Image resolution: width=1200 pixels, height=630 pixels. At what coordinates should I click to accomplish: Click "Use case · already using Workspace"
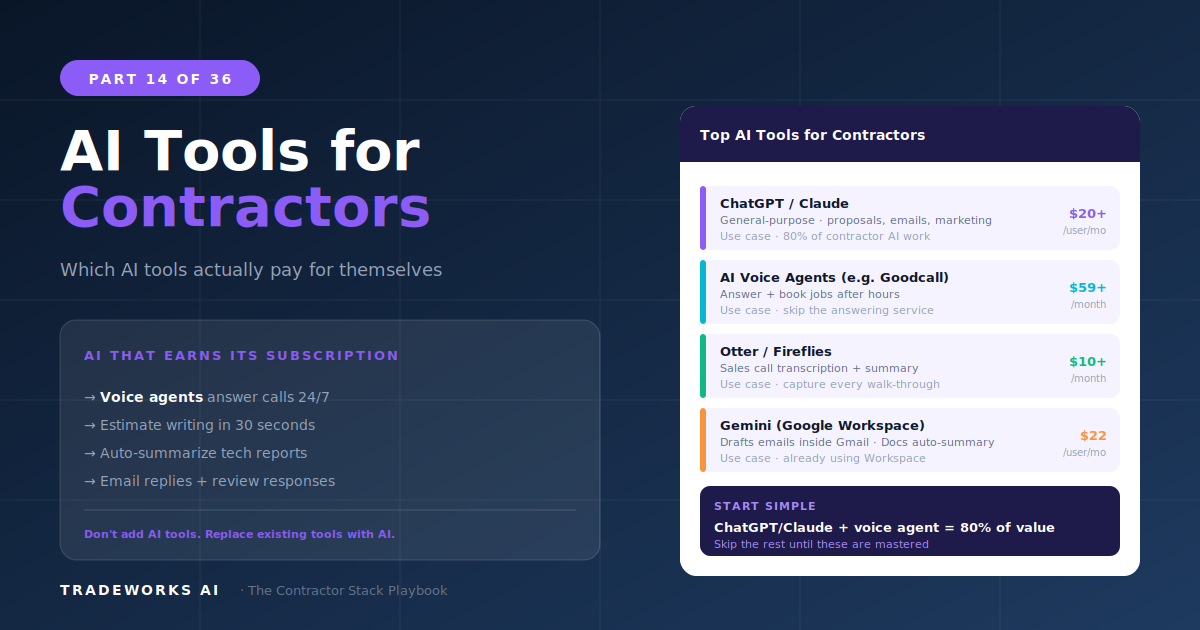(x=823, y=458)
